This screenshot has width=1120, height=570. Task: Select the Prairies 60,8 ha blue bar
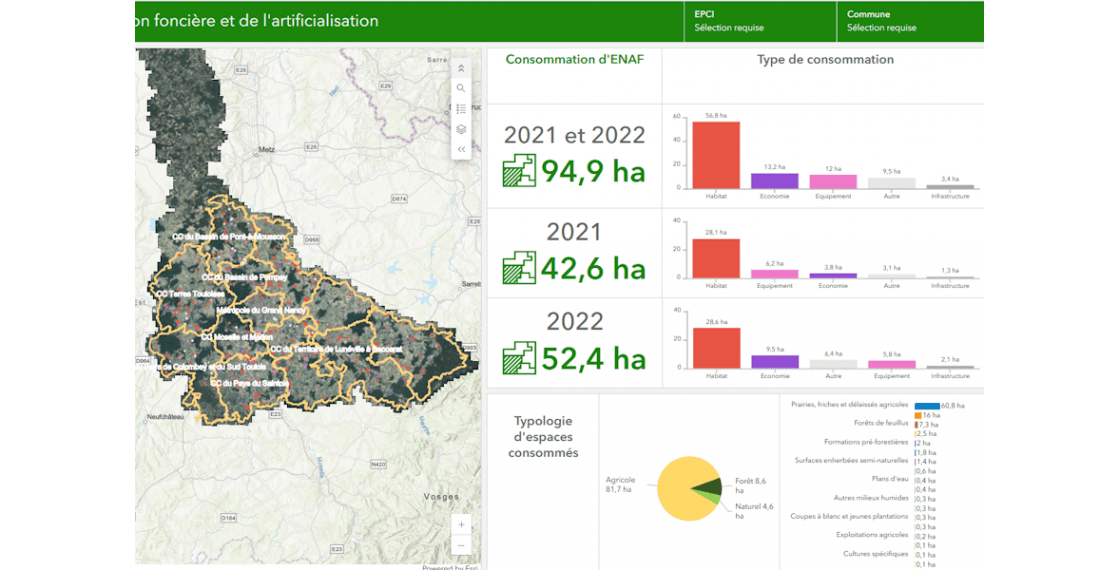[x=926, y=406]
